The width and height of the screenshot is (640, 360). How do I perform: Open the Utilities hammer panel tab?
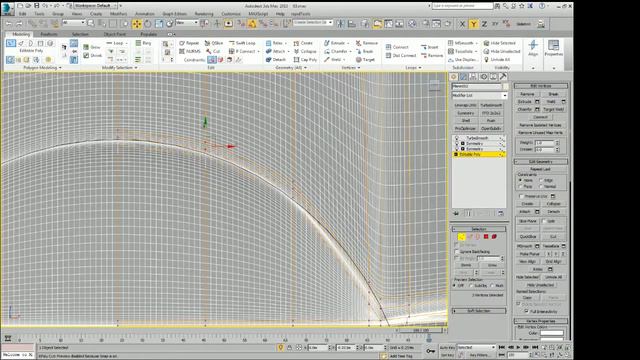click(x=503, y=77)
